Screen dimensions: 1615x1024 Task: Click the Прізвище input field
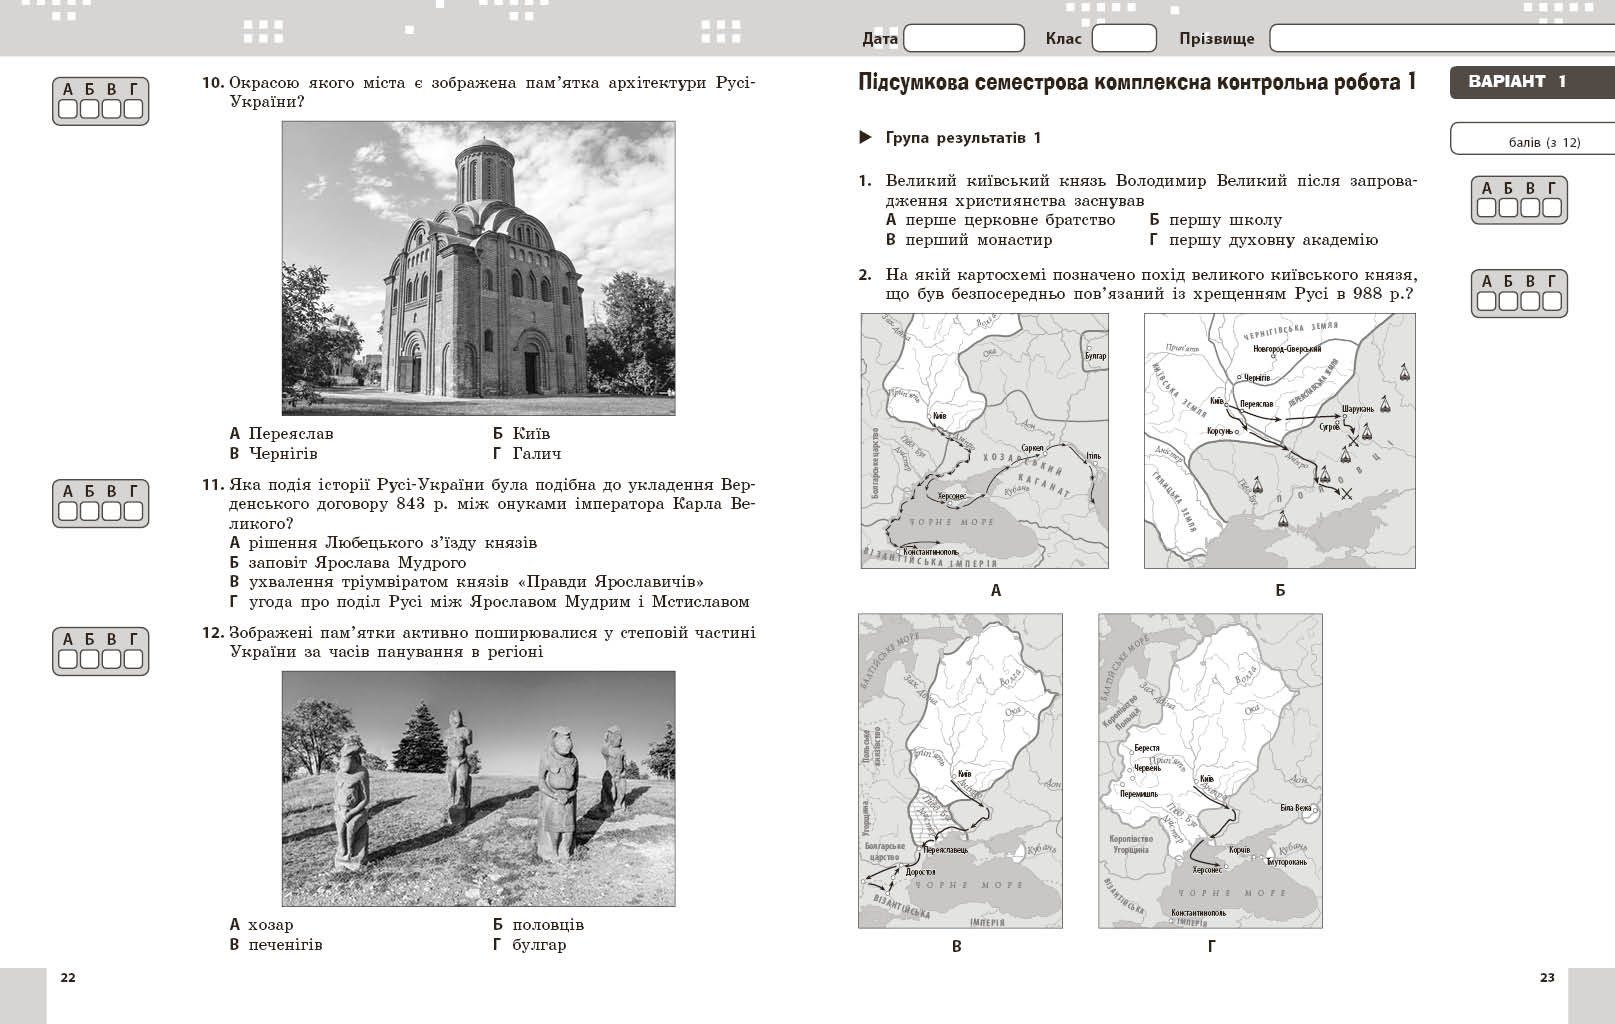1440,39
